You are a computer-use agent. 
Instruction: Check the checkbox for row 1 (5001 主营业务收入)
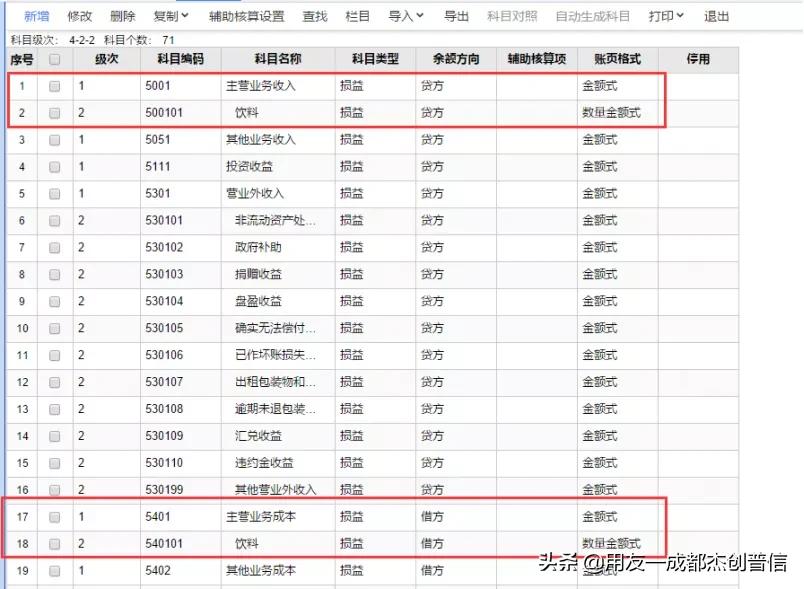coord(55,86)
